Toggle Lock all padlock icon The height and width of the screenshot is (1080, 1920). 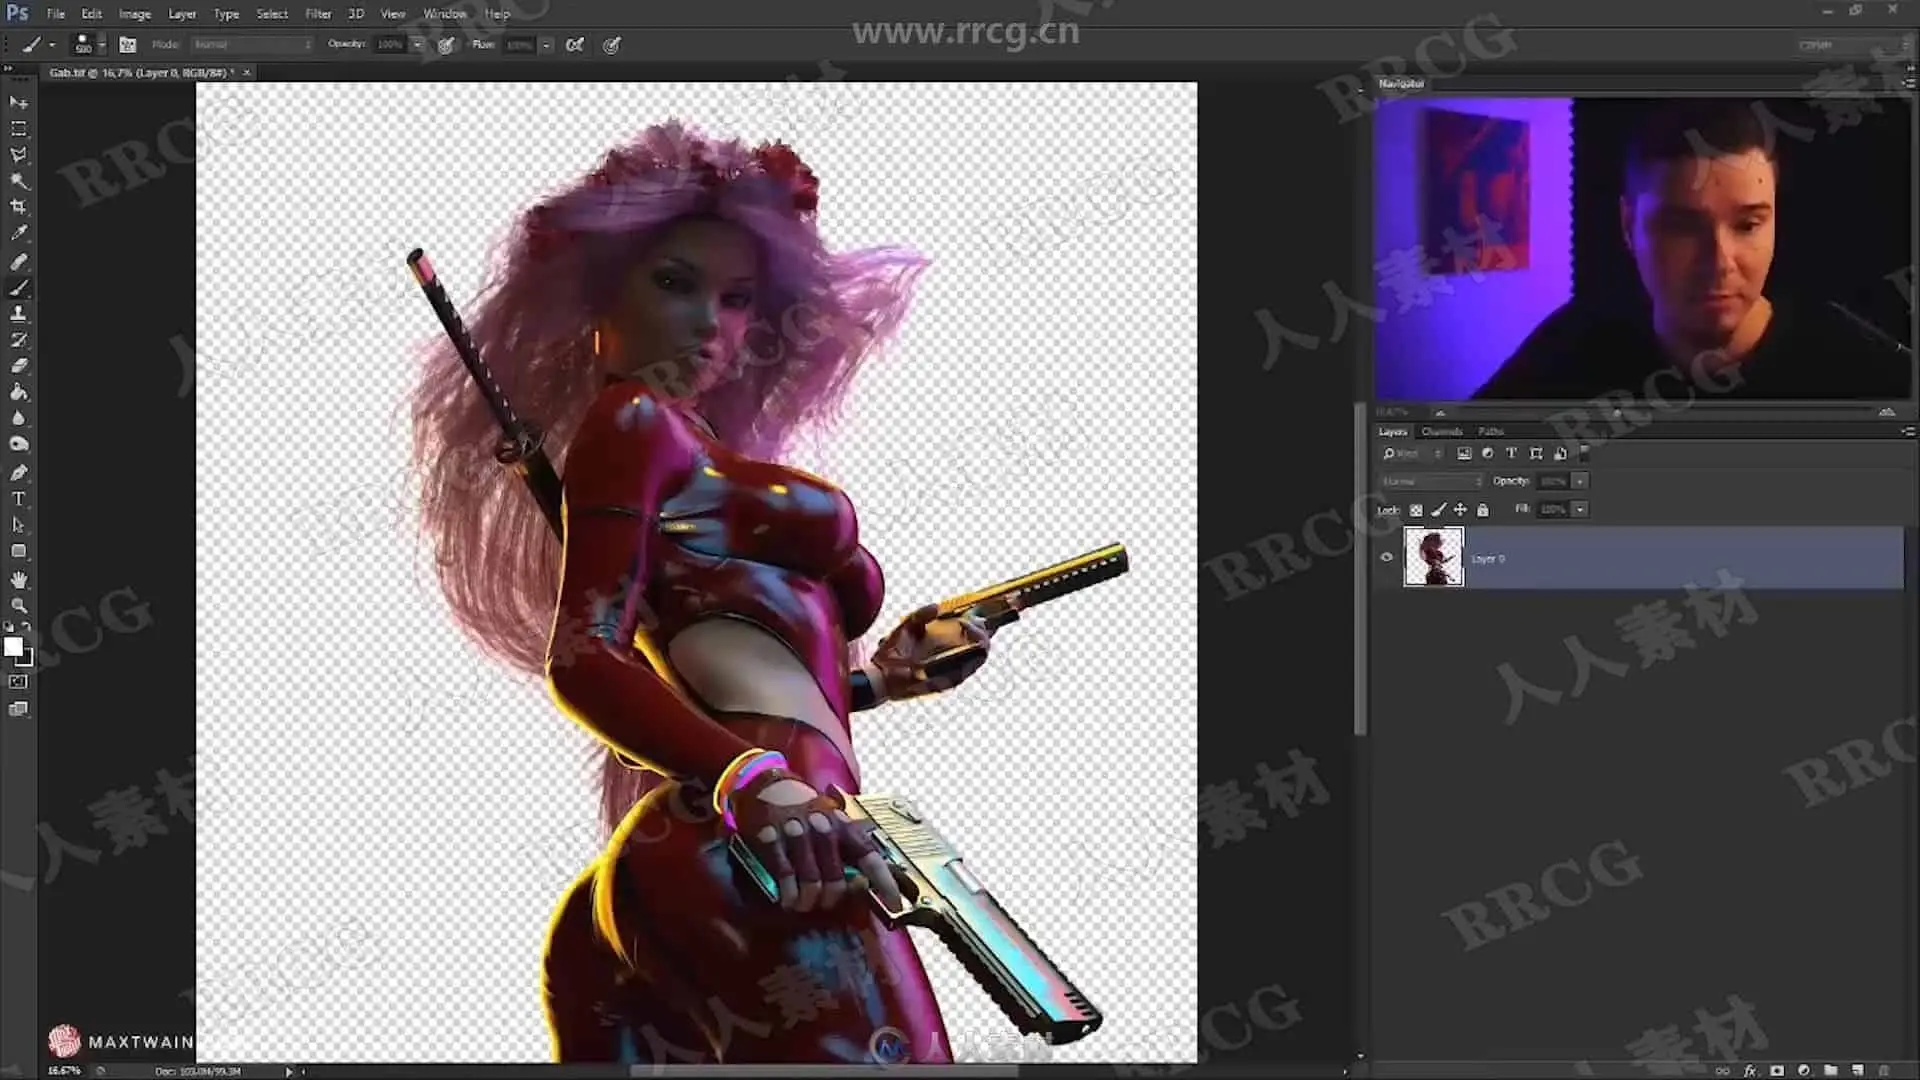pos(1483,510)
